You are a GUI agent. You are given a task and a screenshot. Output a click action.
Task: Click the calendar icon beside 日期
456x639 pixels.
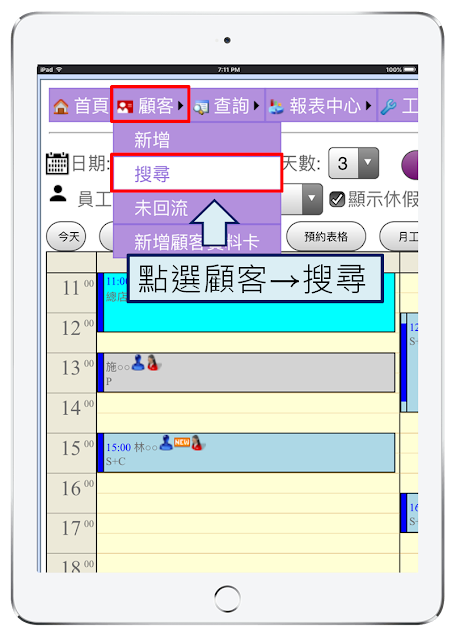pos(57,163)
